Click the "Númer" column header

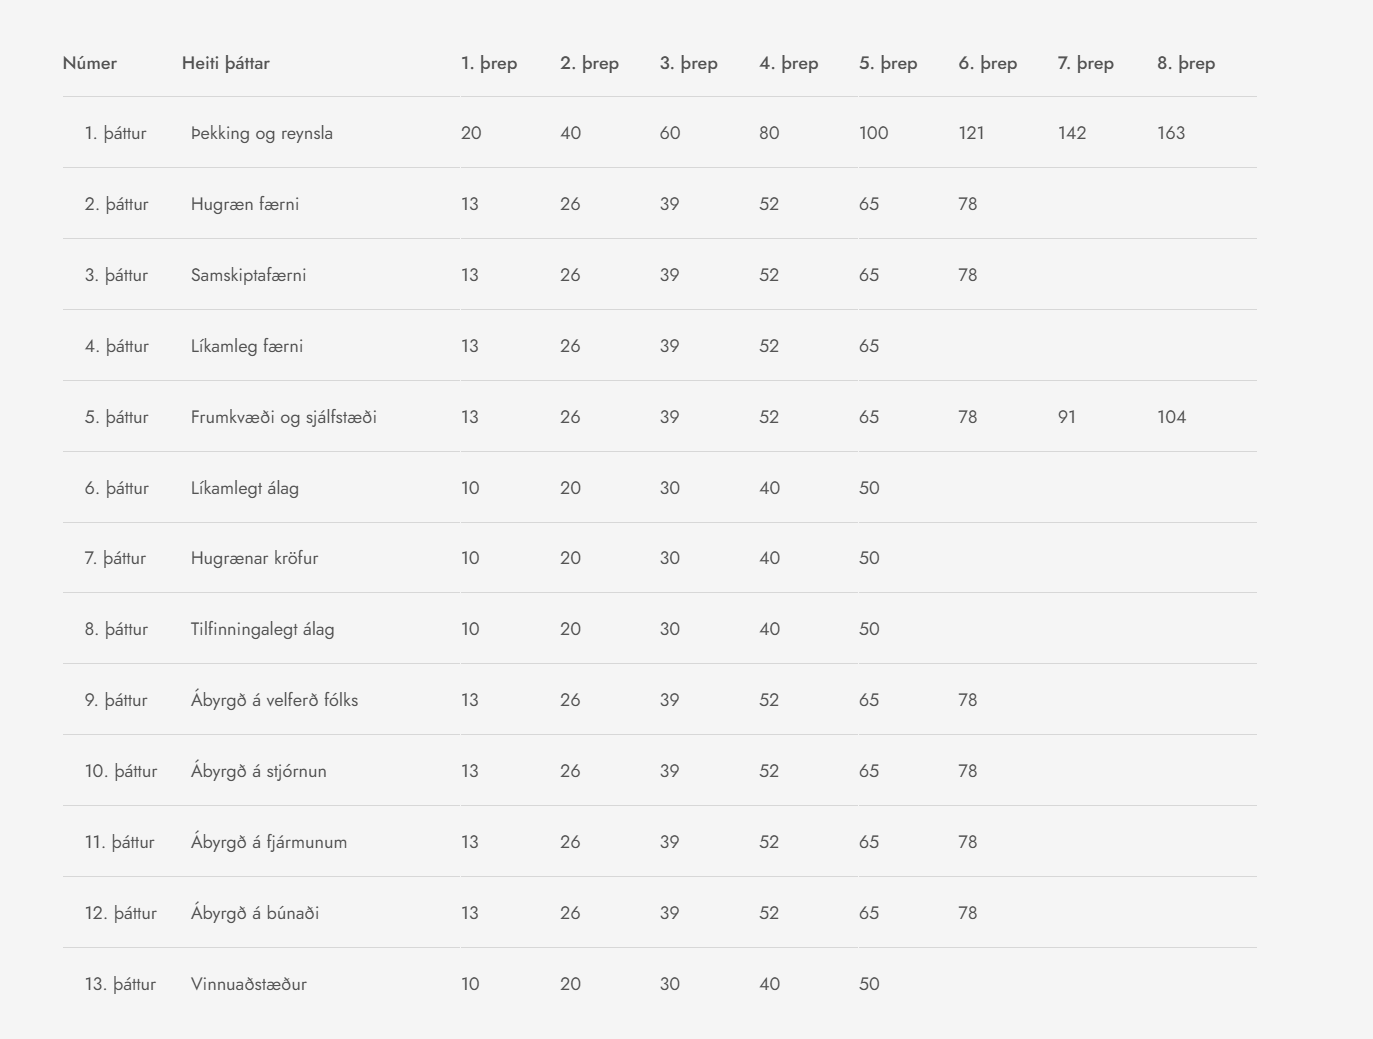90,63
